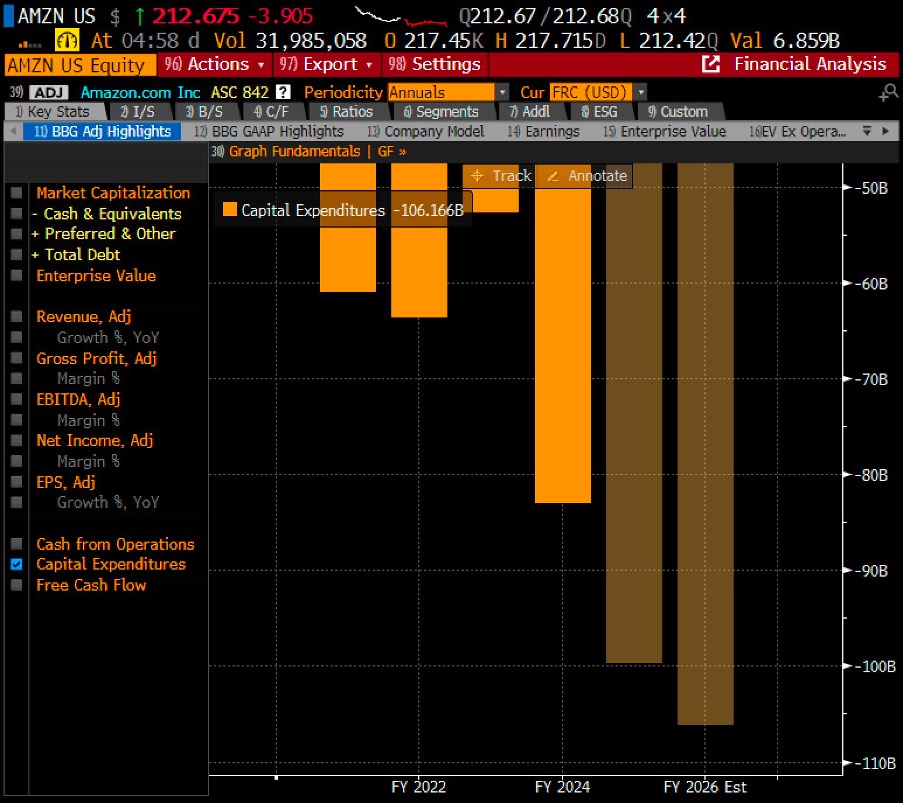
Task: Switch to the Addl tab
Action: [x=530, y=112]
